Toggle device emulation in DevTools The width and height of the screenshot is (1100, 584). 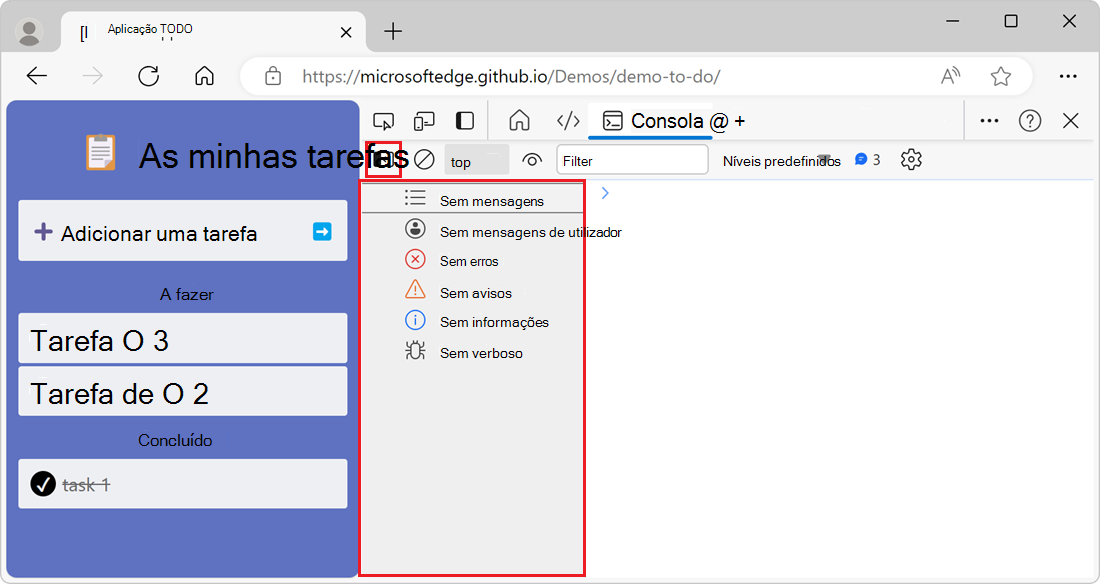(424, 121)
